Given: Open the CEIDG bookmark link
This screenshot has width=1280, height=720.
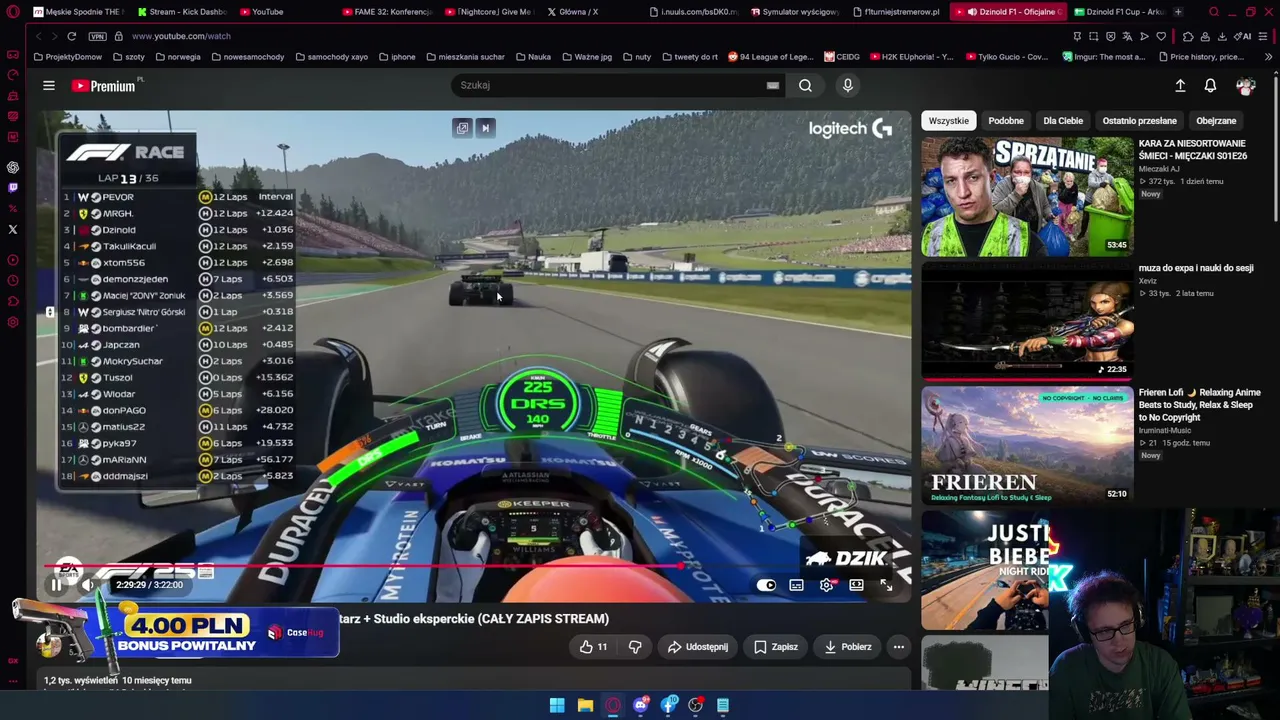Looking at the screenshot, I should coord(841,57).
